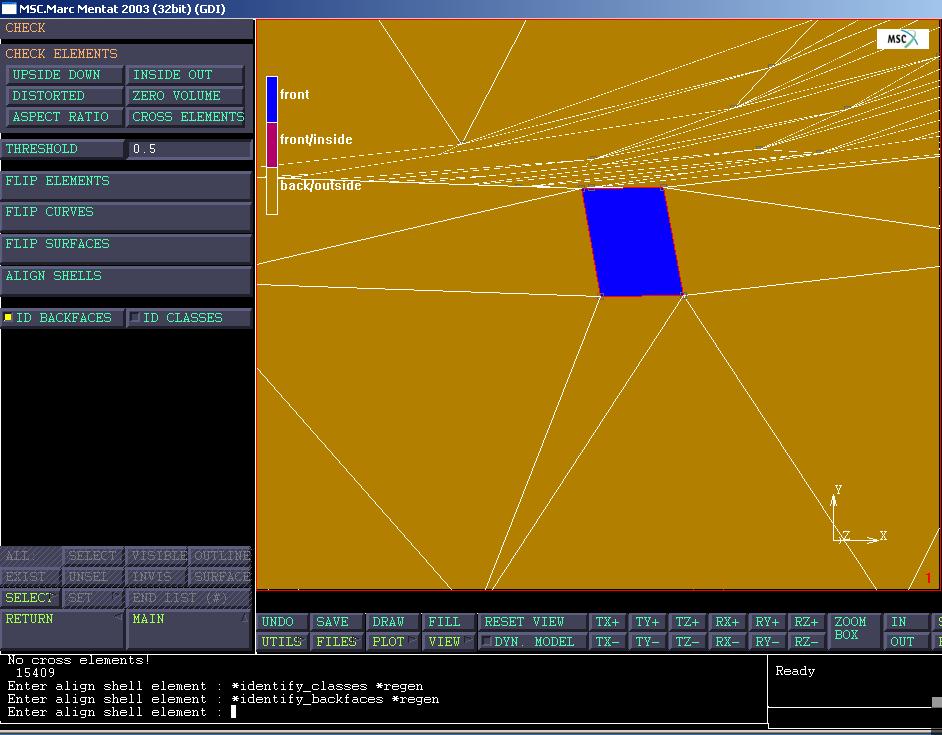This screenshot has width=942, height=735.
Task: Translate view with TY+
Action: (x=648, y=621)
